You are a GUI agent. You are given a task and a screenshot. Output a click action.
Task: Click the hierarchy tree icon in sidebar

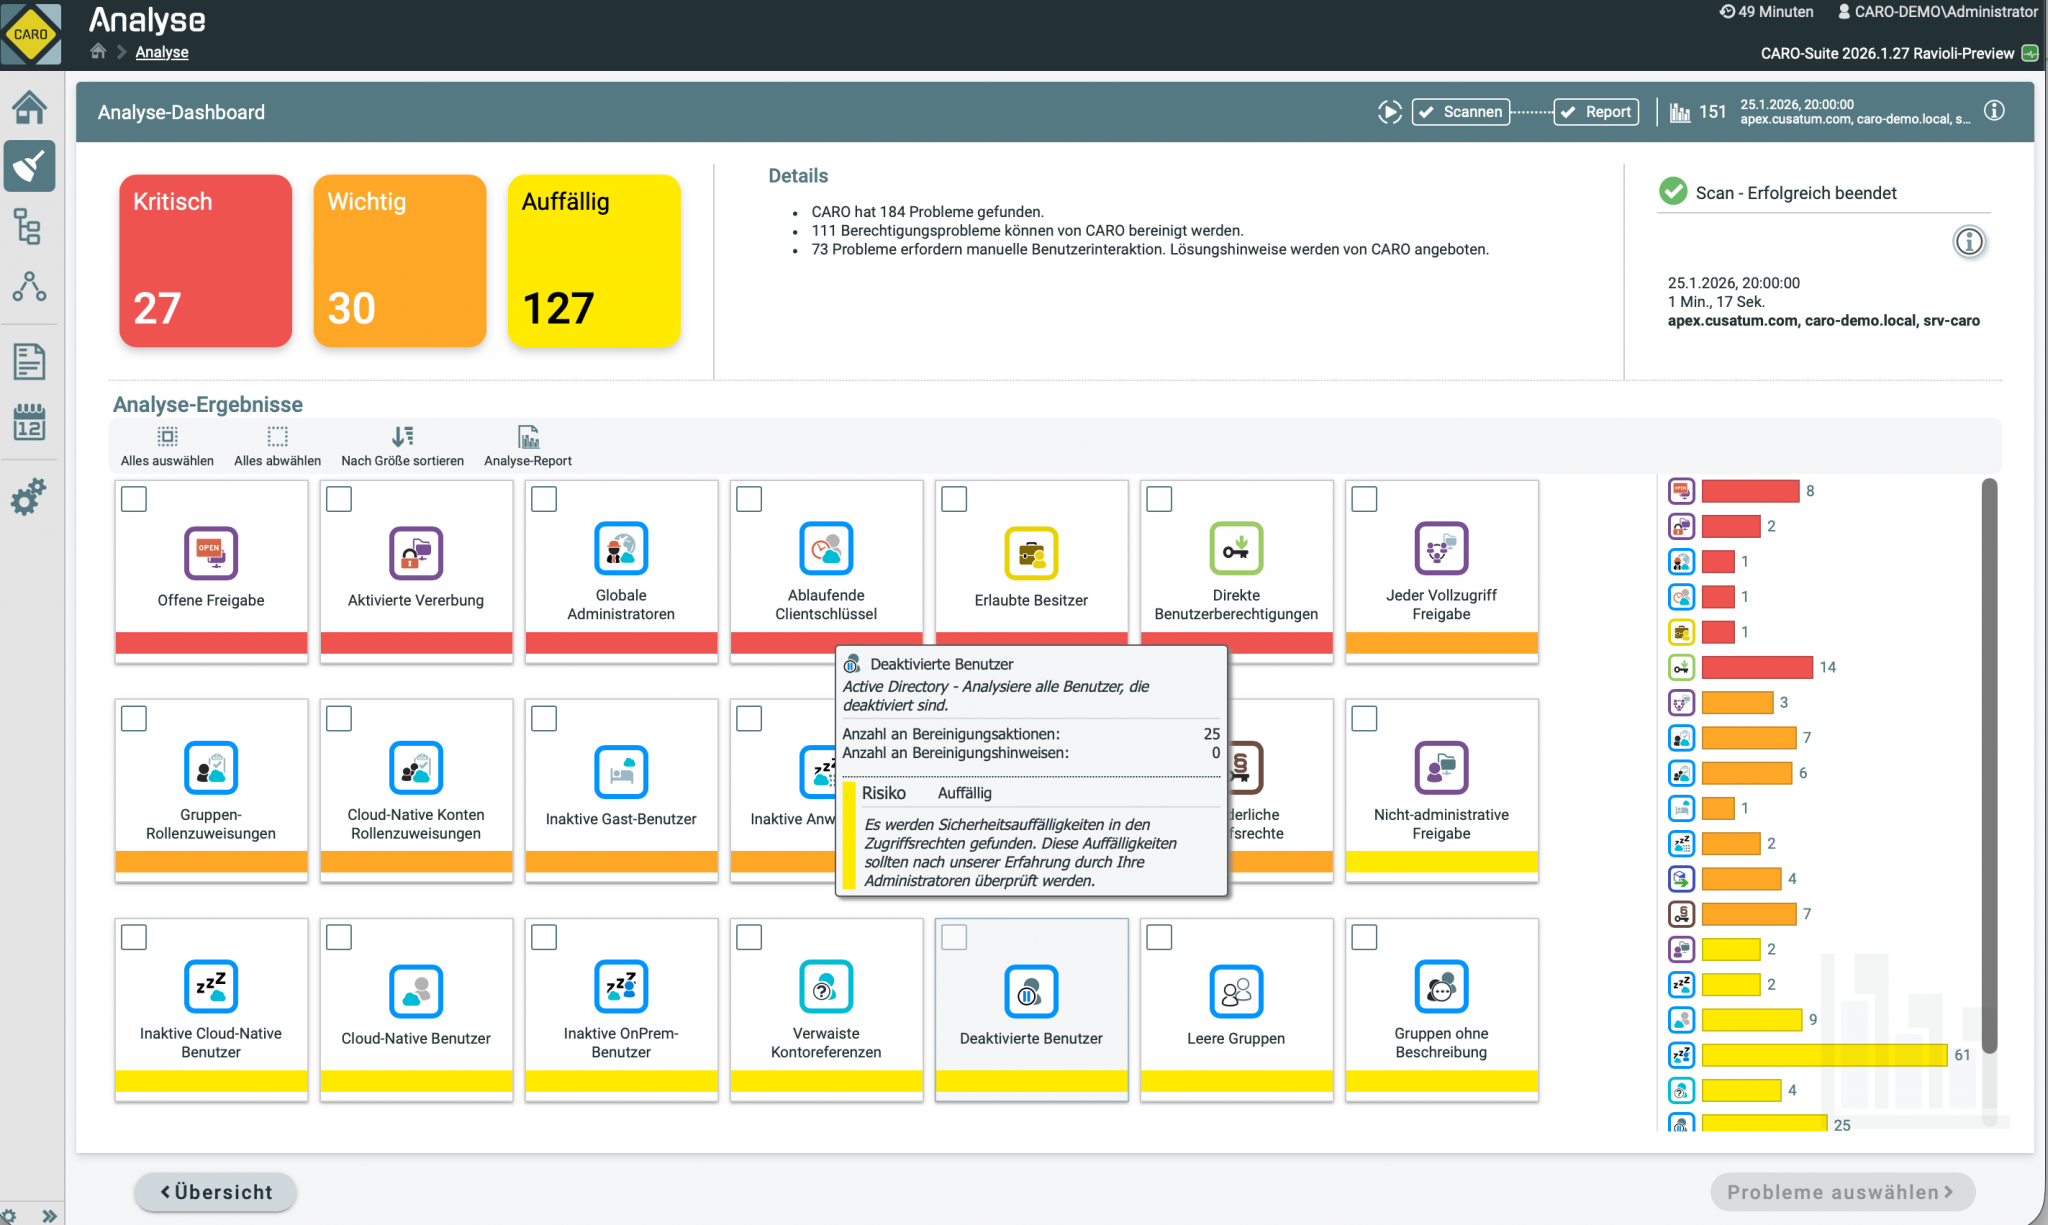point(29,227)
